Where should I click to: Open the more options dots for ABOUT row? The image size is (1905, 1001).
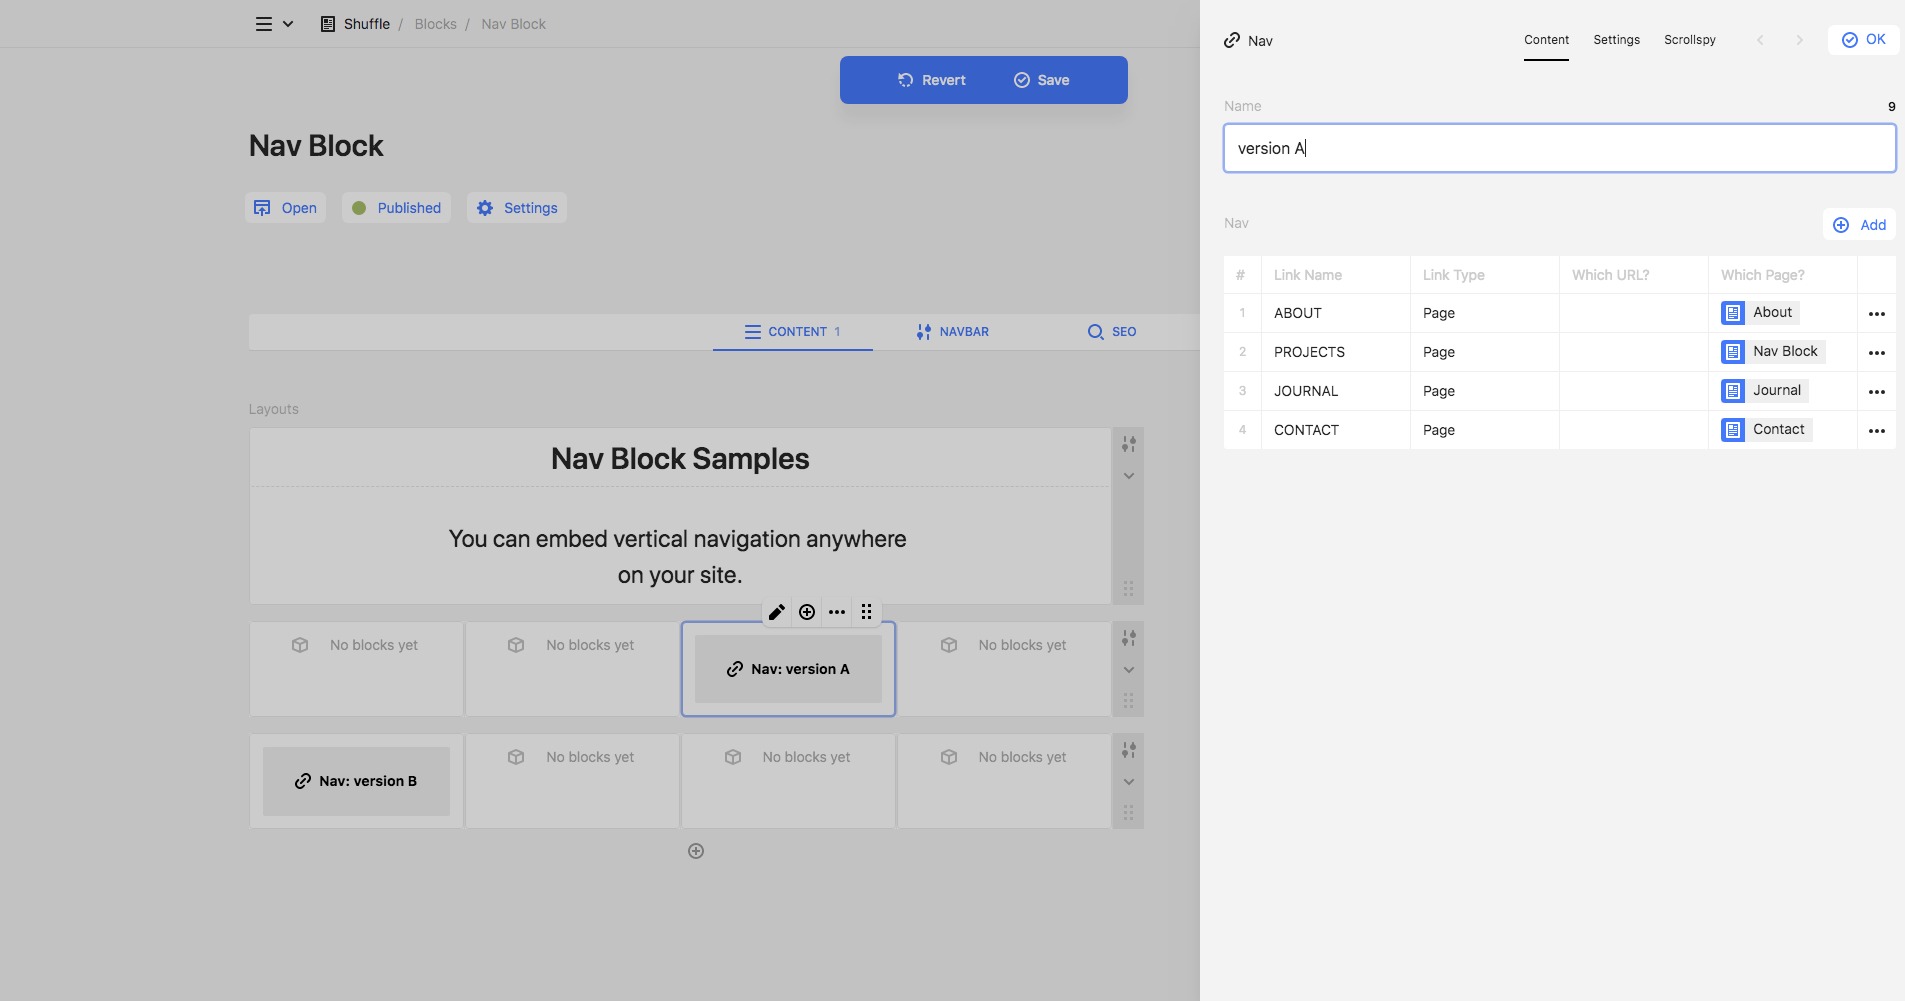[x=1876, y=314]
